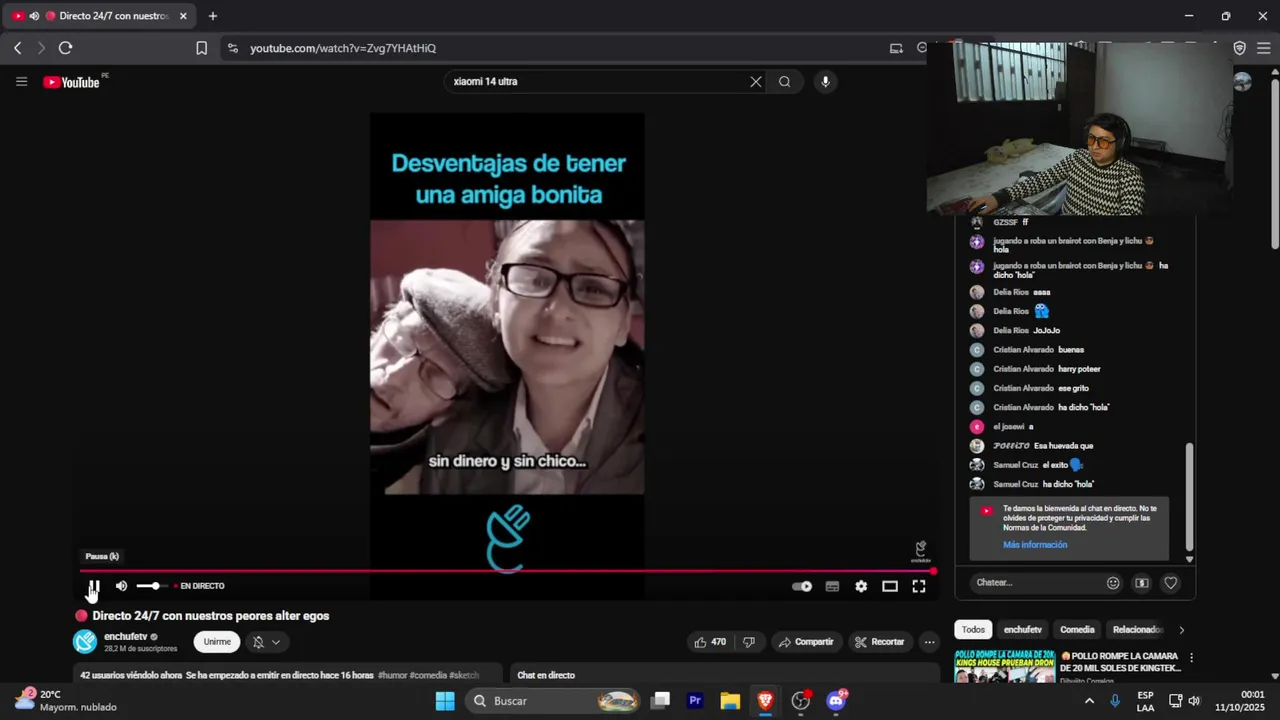
Task: Go back in the browser
Action: [17, 48]
